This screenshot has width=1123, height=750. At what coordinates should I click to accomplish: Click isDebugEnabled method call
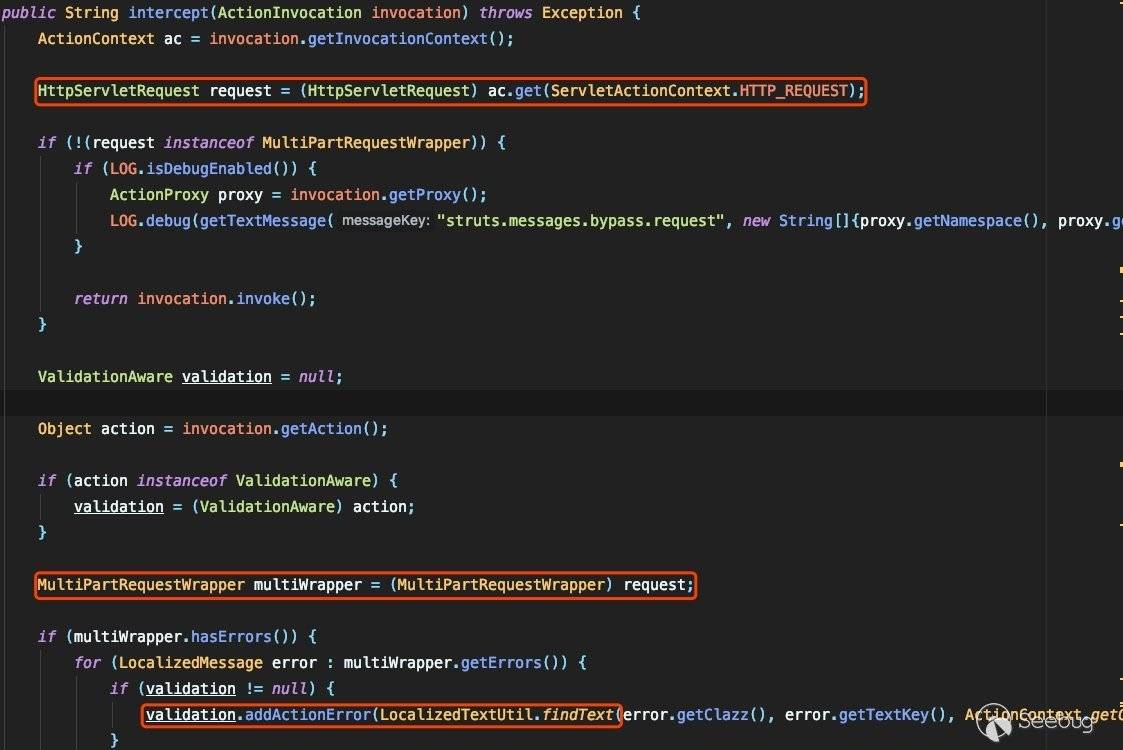[209, 168]
